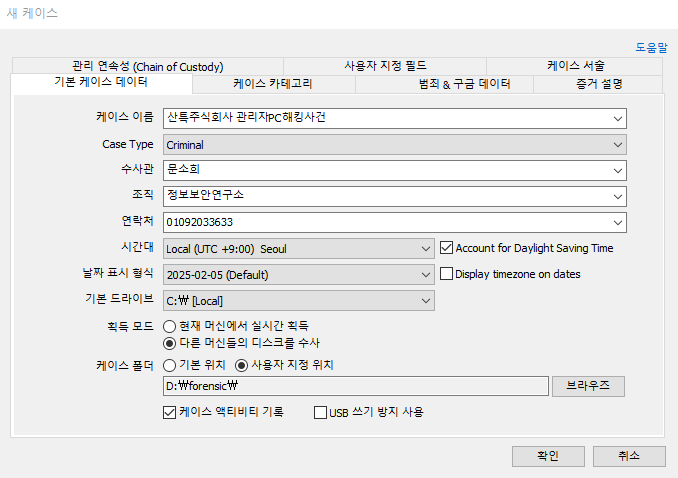Select 현재 머신에서 실시간 획득 radio option
678x478 pixels.
tap(170, 326)
